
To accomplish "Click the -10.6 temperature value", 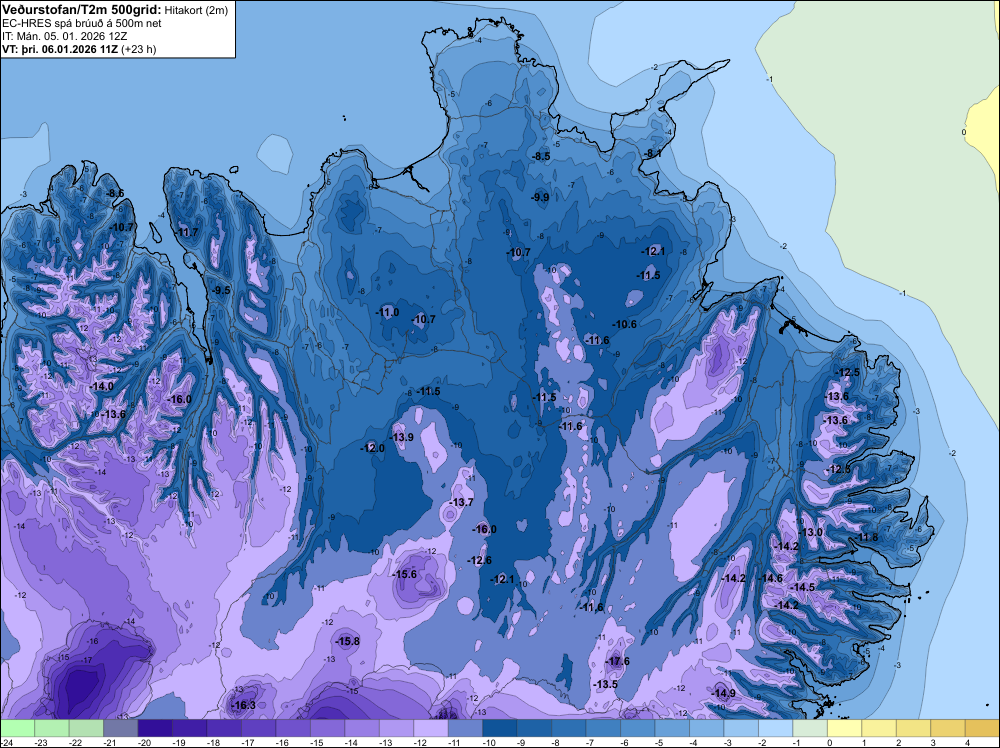I will point(625,324).
